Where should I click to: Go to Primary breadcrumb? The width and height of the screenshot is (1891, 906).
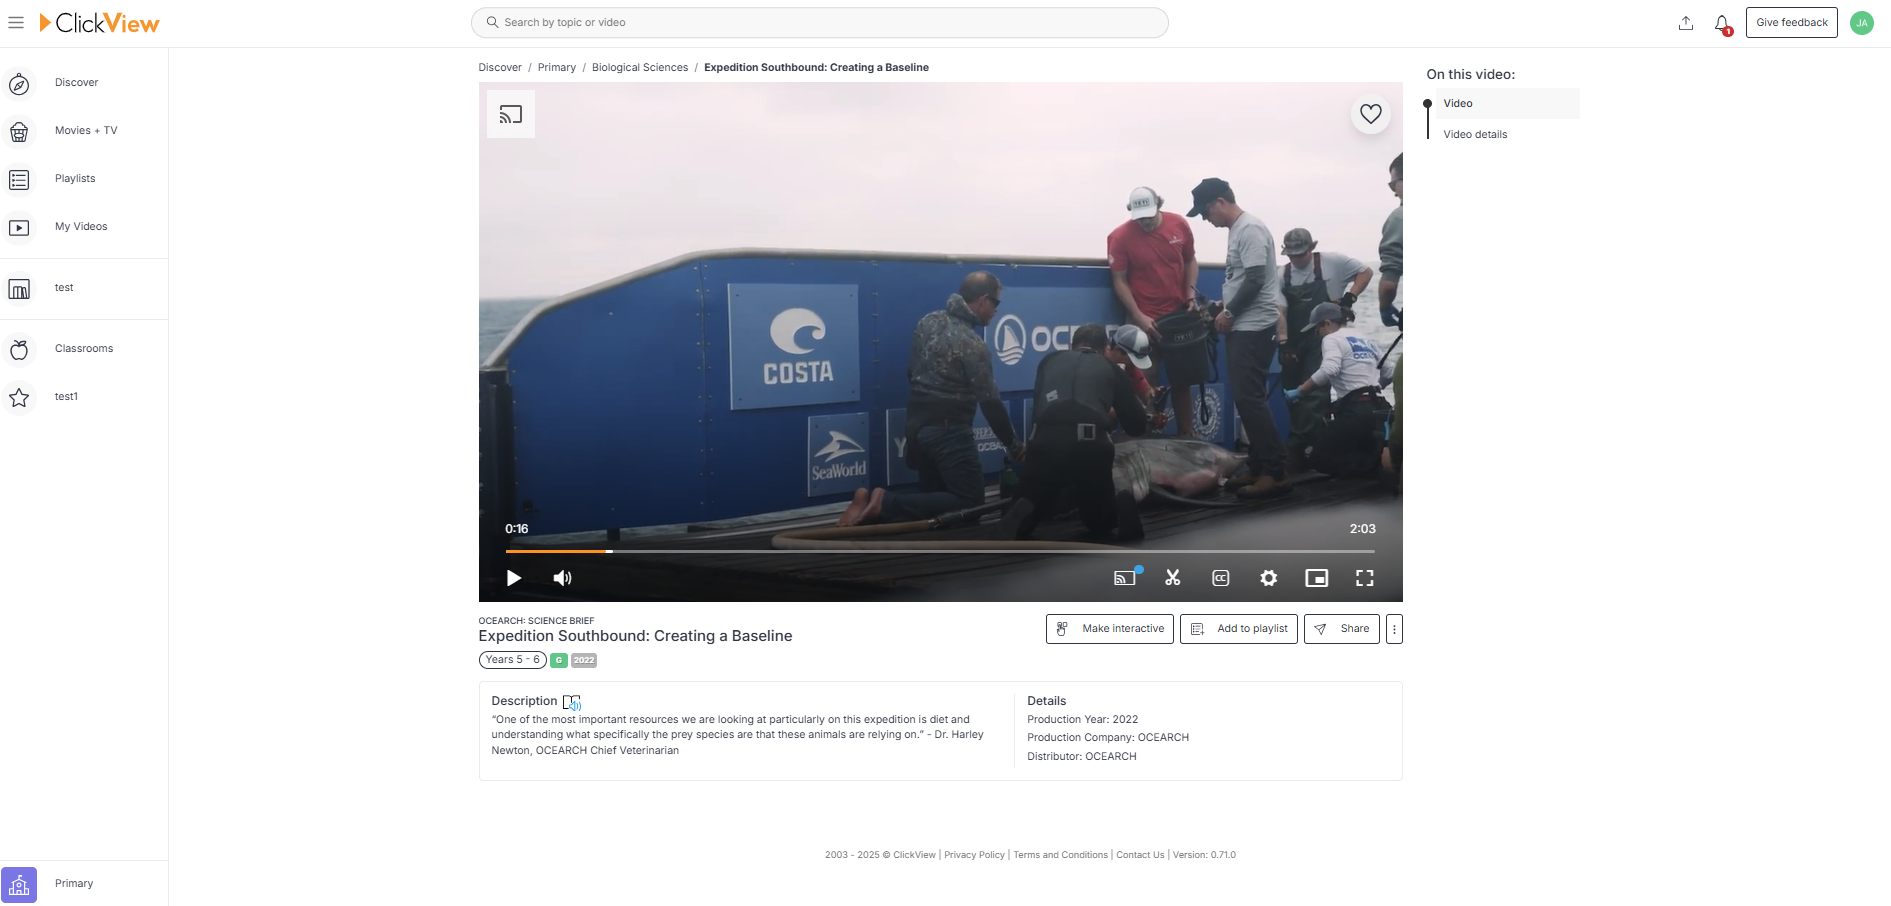tap(557, 68)
